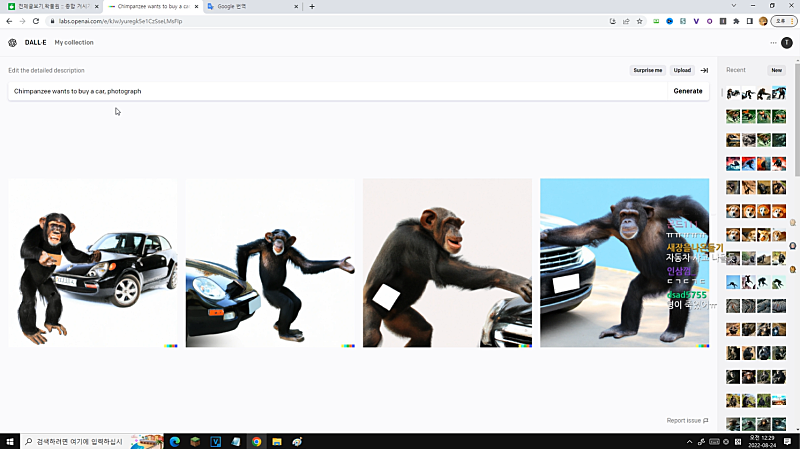Open the Windows Start menu
Screen dimensions: 800x449
pyautogui.click(x=10, y=441)
